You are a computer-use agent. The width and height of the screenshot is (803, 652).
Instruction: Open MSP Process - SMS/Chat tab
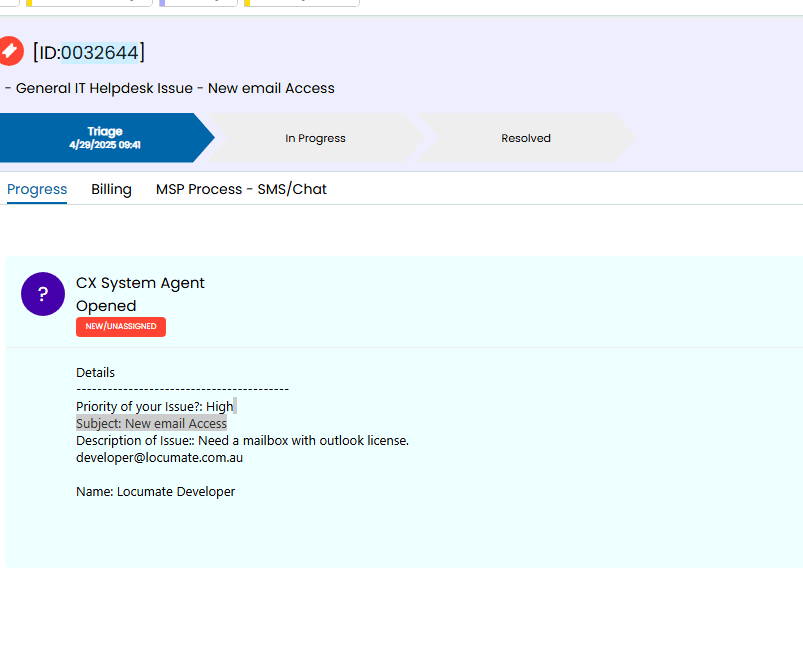(x=241, y=190)
